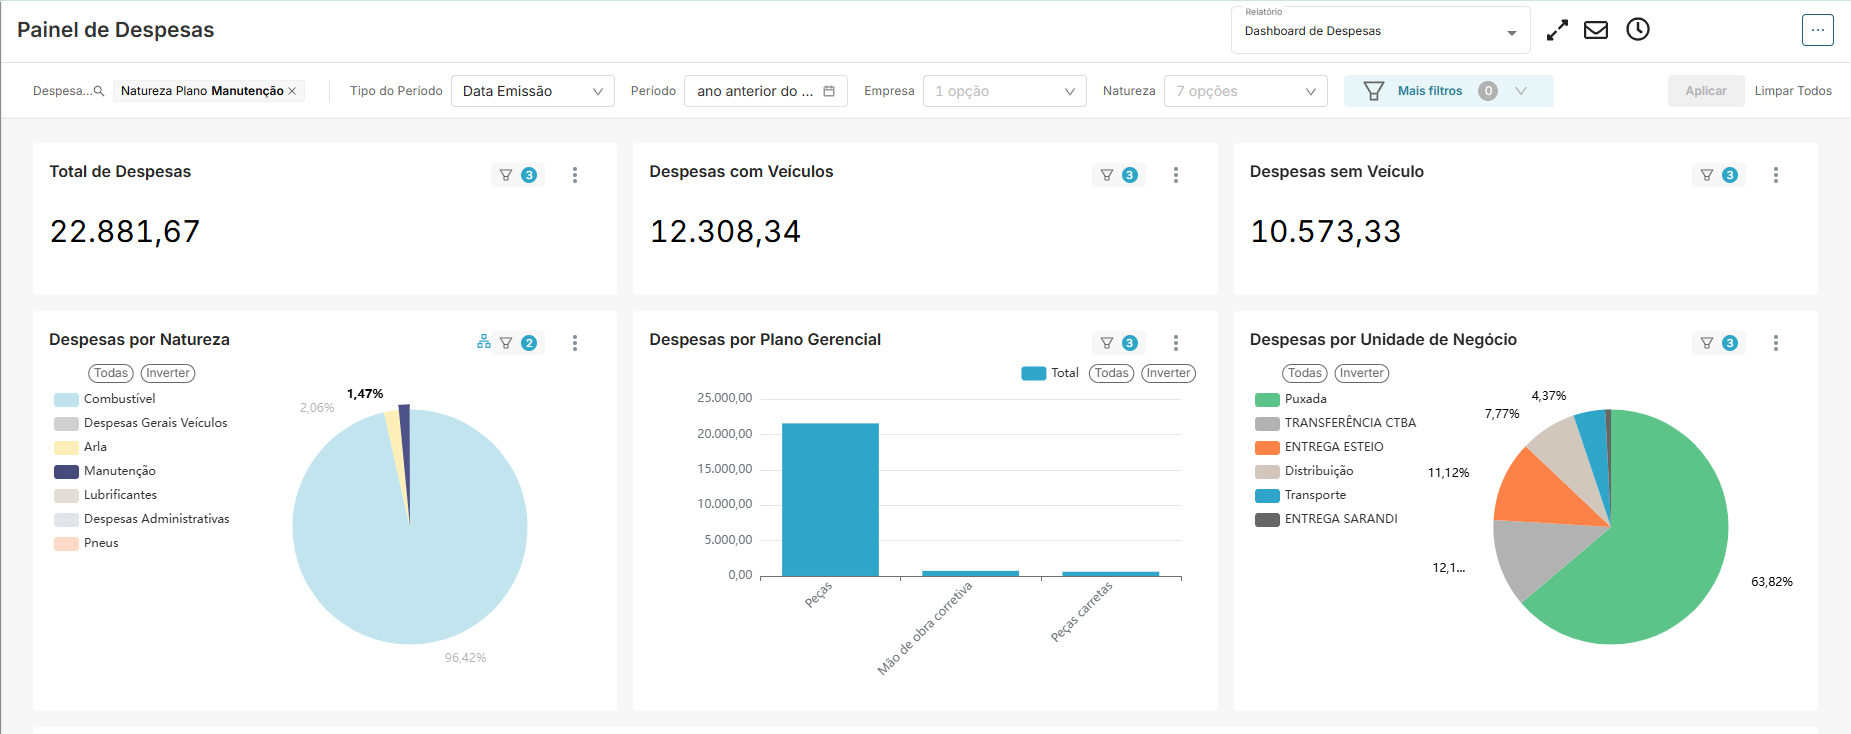Click Inverter in Unidade de Negócio legend
The width and height of the screenshot is (1851, 734).
(1362, 373)
